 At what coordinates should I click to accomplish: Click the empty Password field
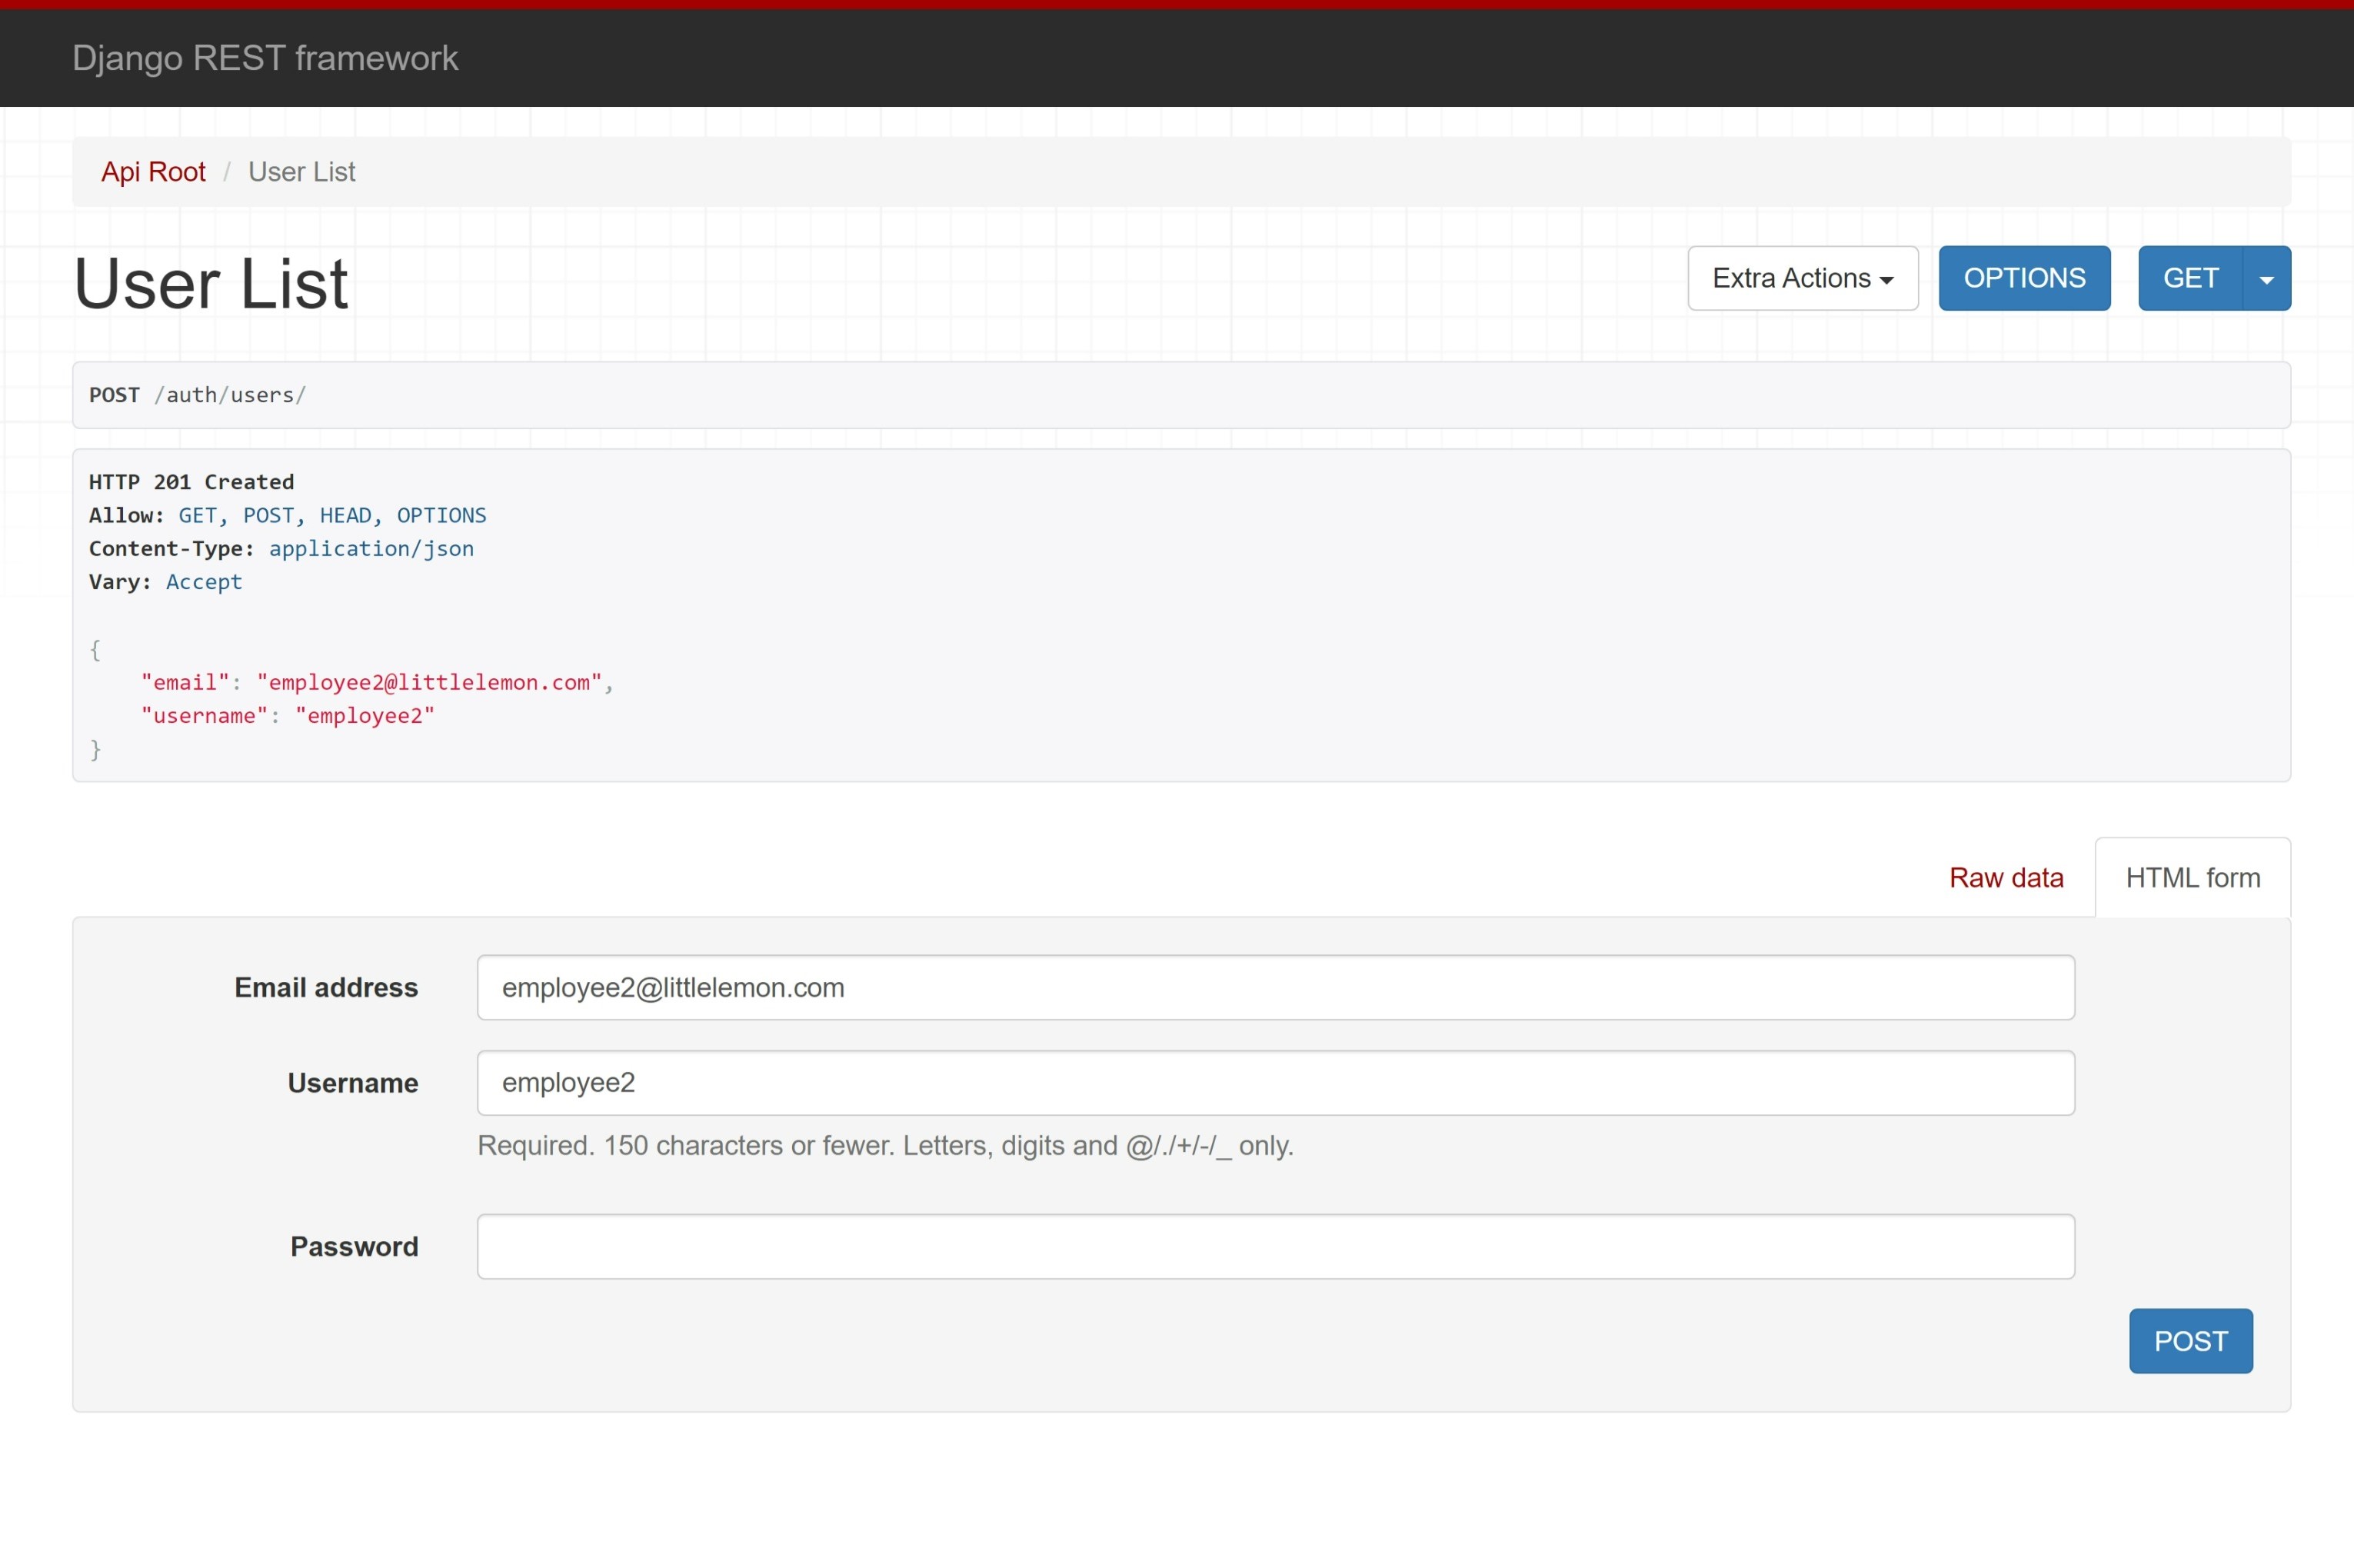coord(1275,1246)
